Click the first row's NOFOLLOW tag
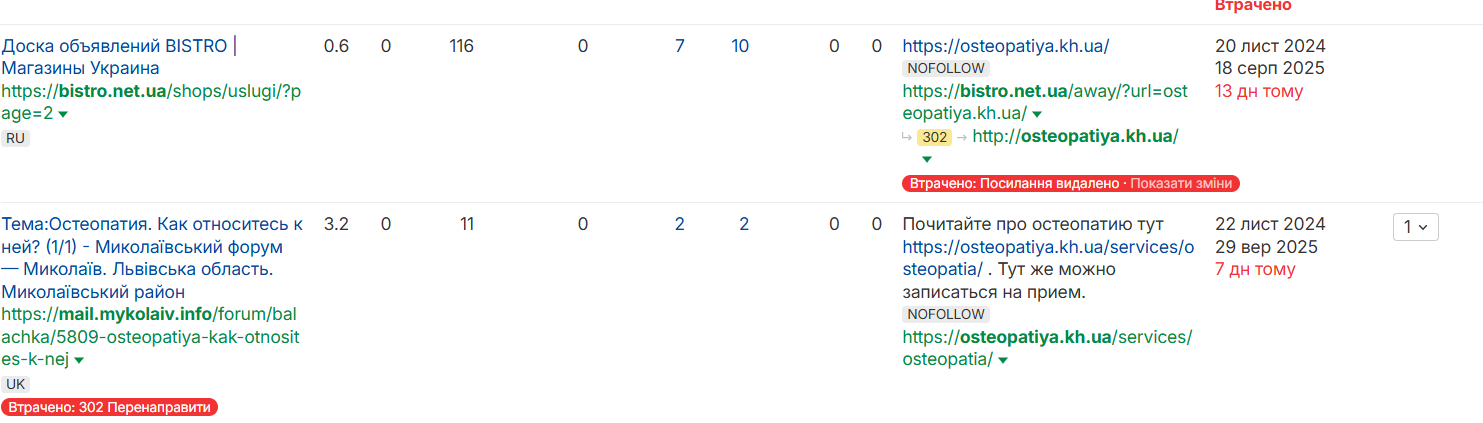The width and height of the screenshot is (1483, 423). pos(945,68)
